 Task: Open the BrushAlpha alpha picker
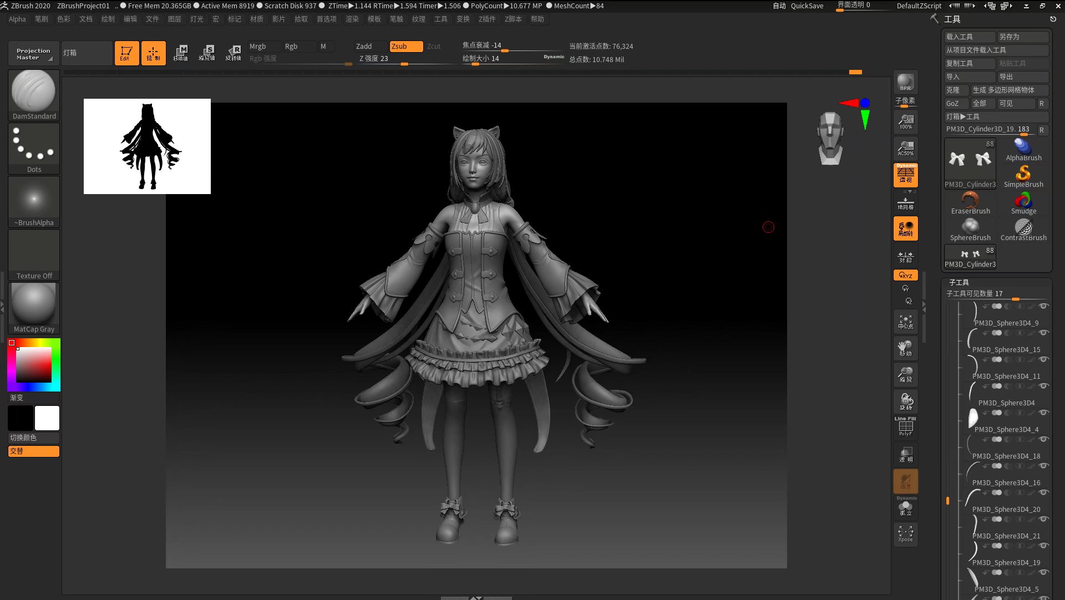tap(34, 202)
